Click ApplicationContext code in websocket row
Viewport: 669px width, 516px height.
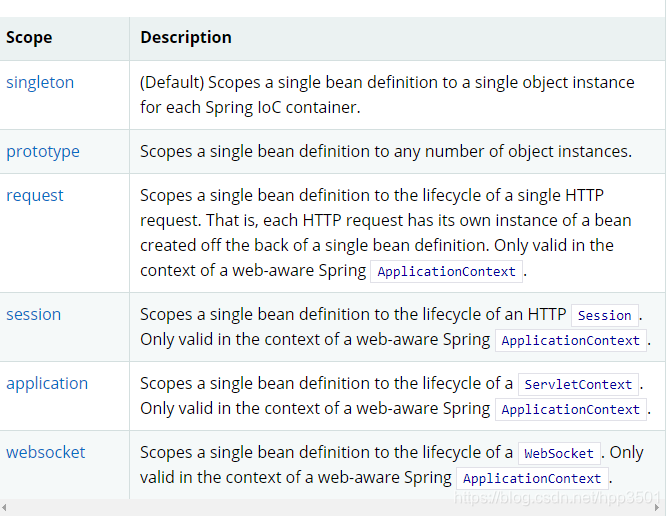(x=532, y=479)
